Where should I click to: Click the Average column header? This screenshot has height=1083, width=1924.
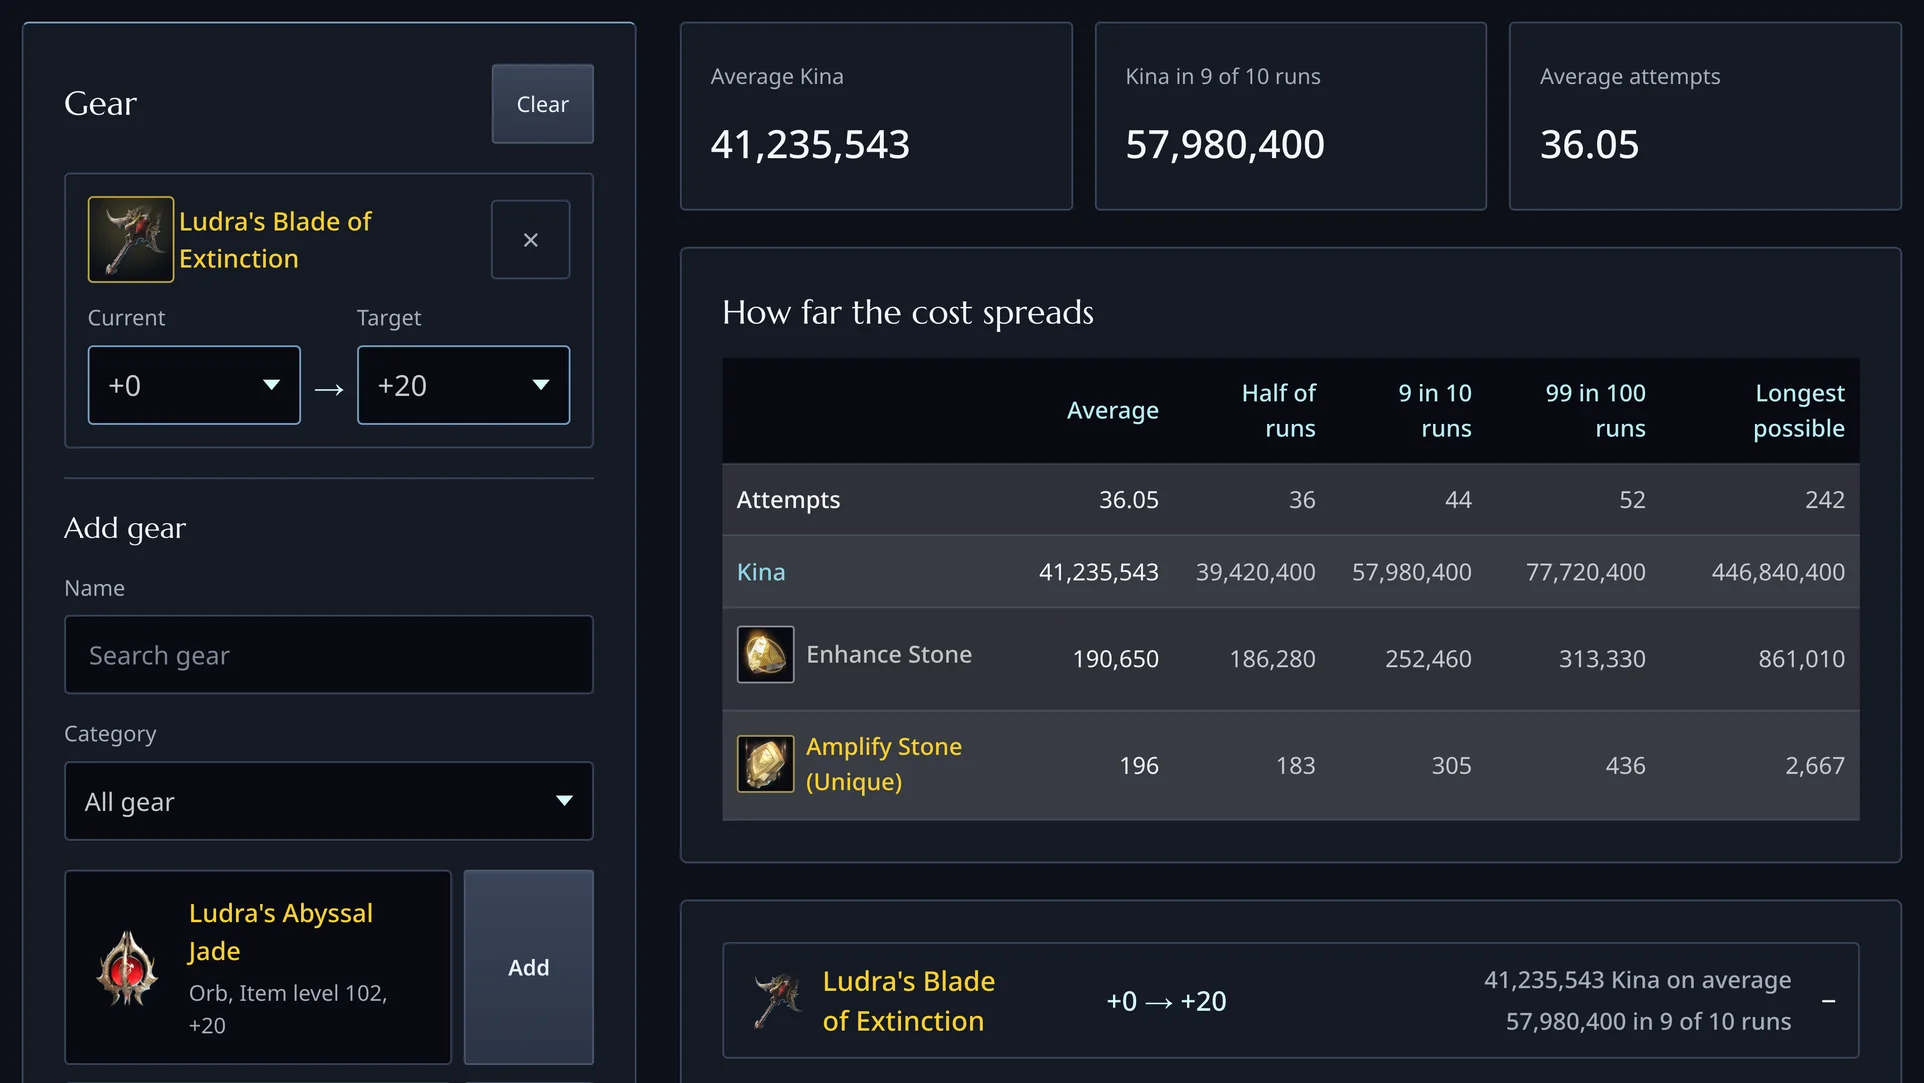click(1112, 410)
